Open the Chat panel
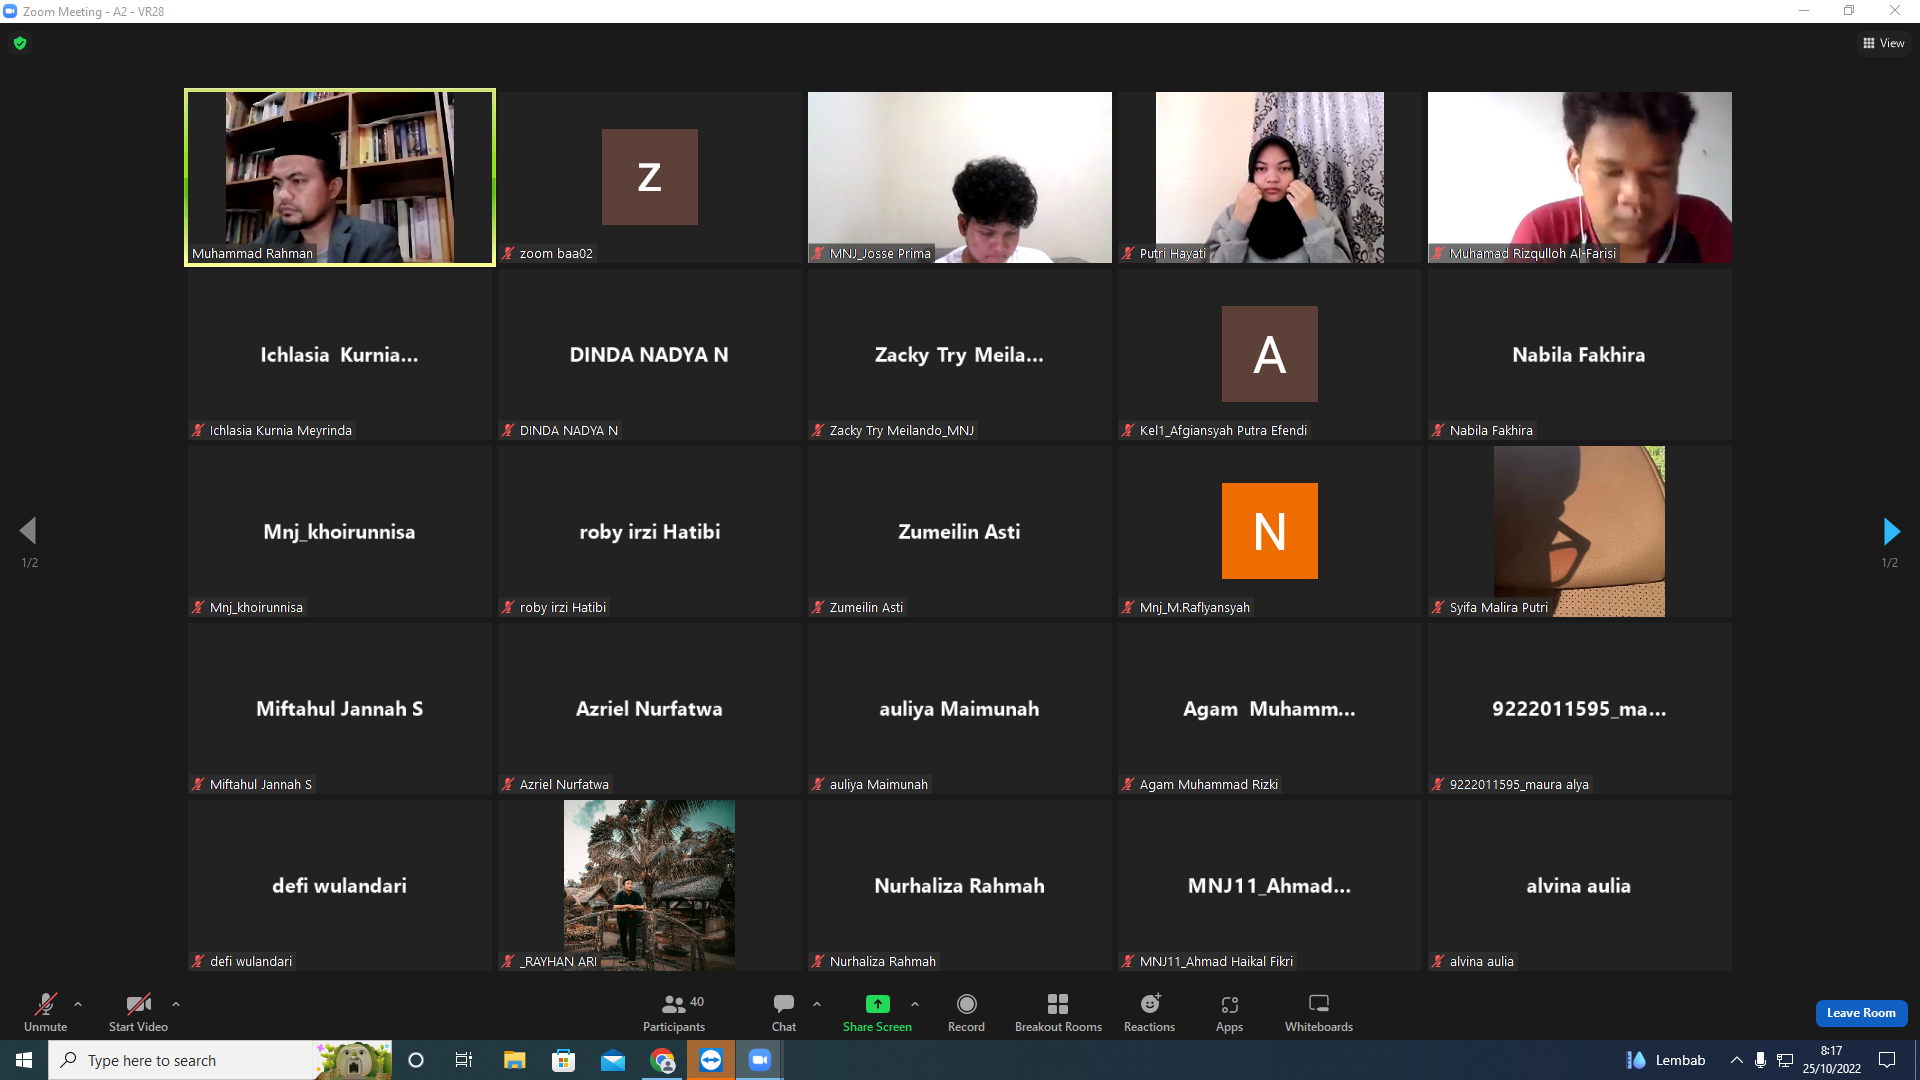The image size is (1920, 1080). (x=784, y=1011)
